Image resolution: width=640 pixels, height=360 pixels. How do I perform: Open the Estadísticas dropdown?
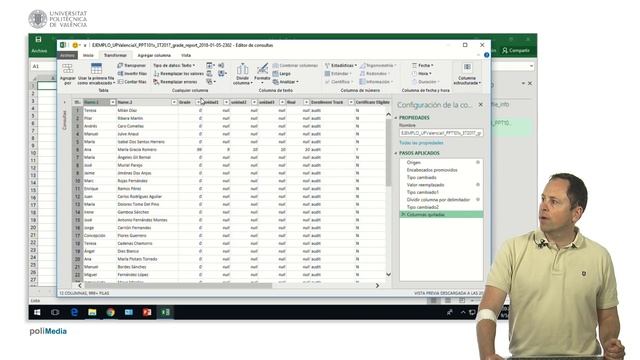pos(341,65)
